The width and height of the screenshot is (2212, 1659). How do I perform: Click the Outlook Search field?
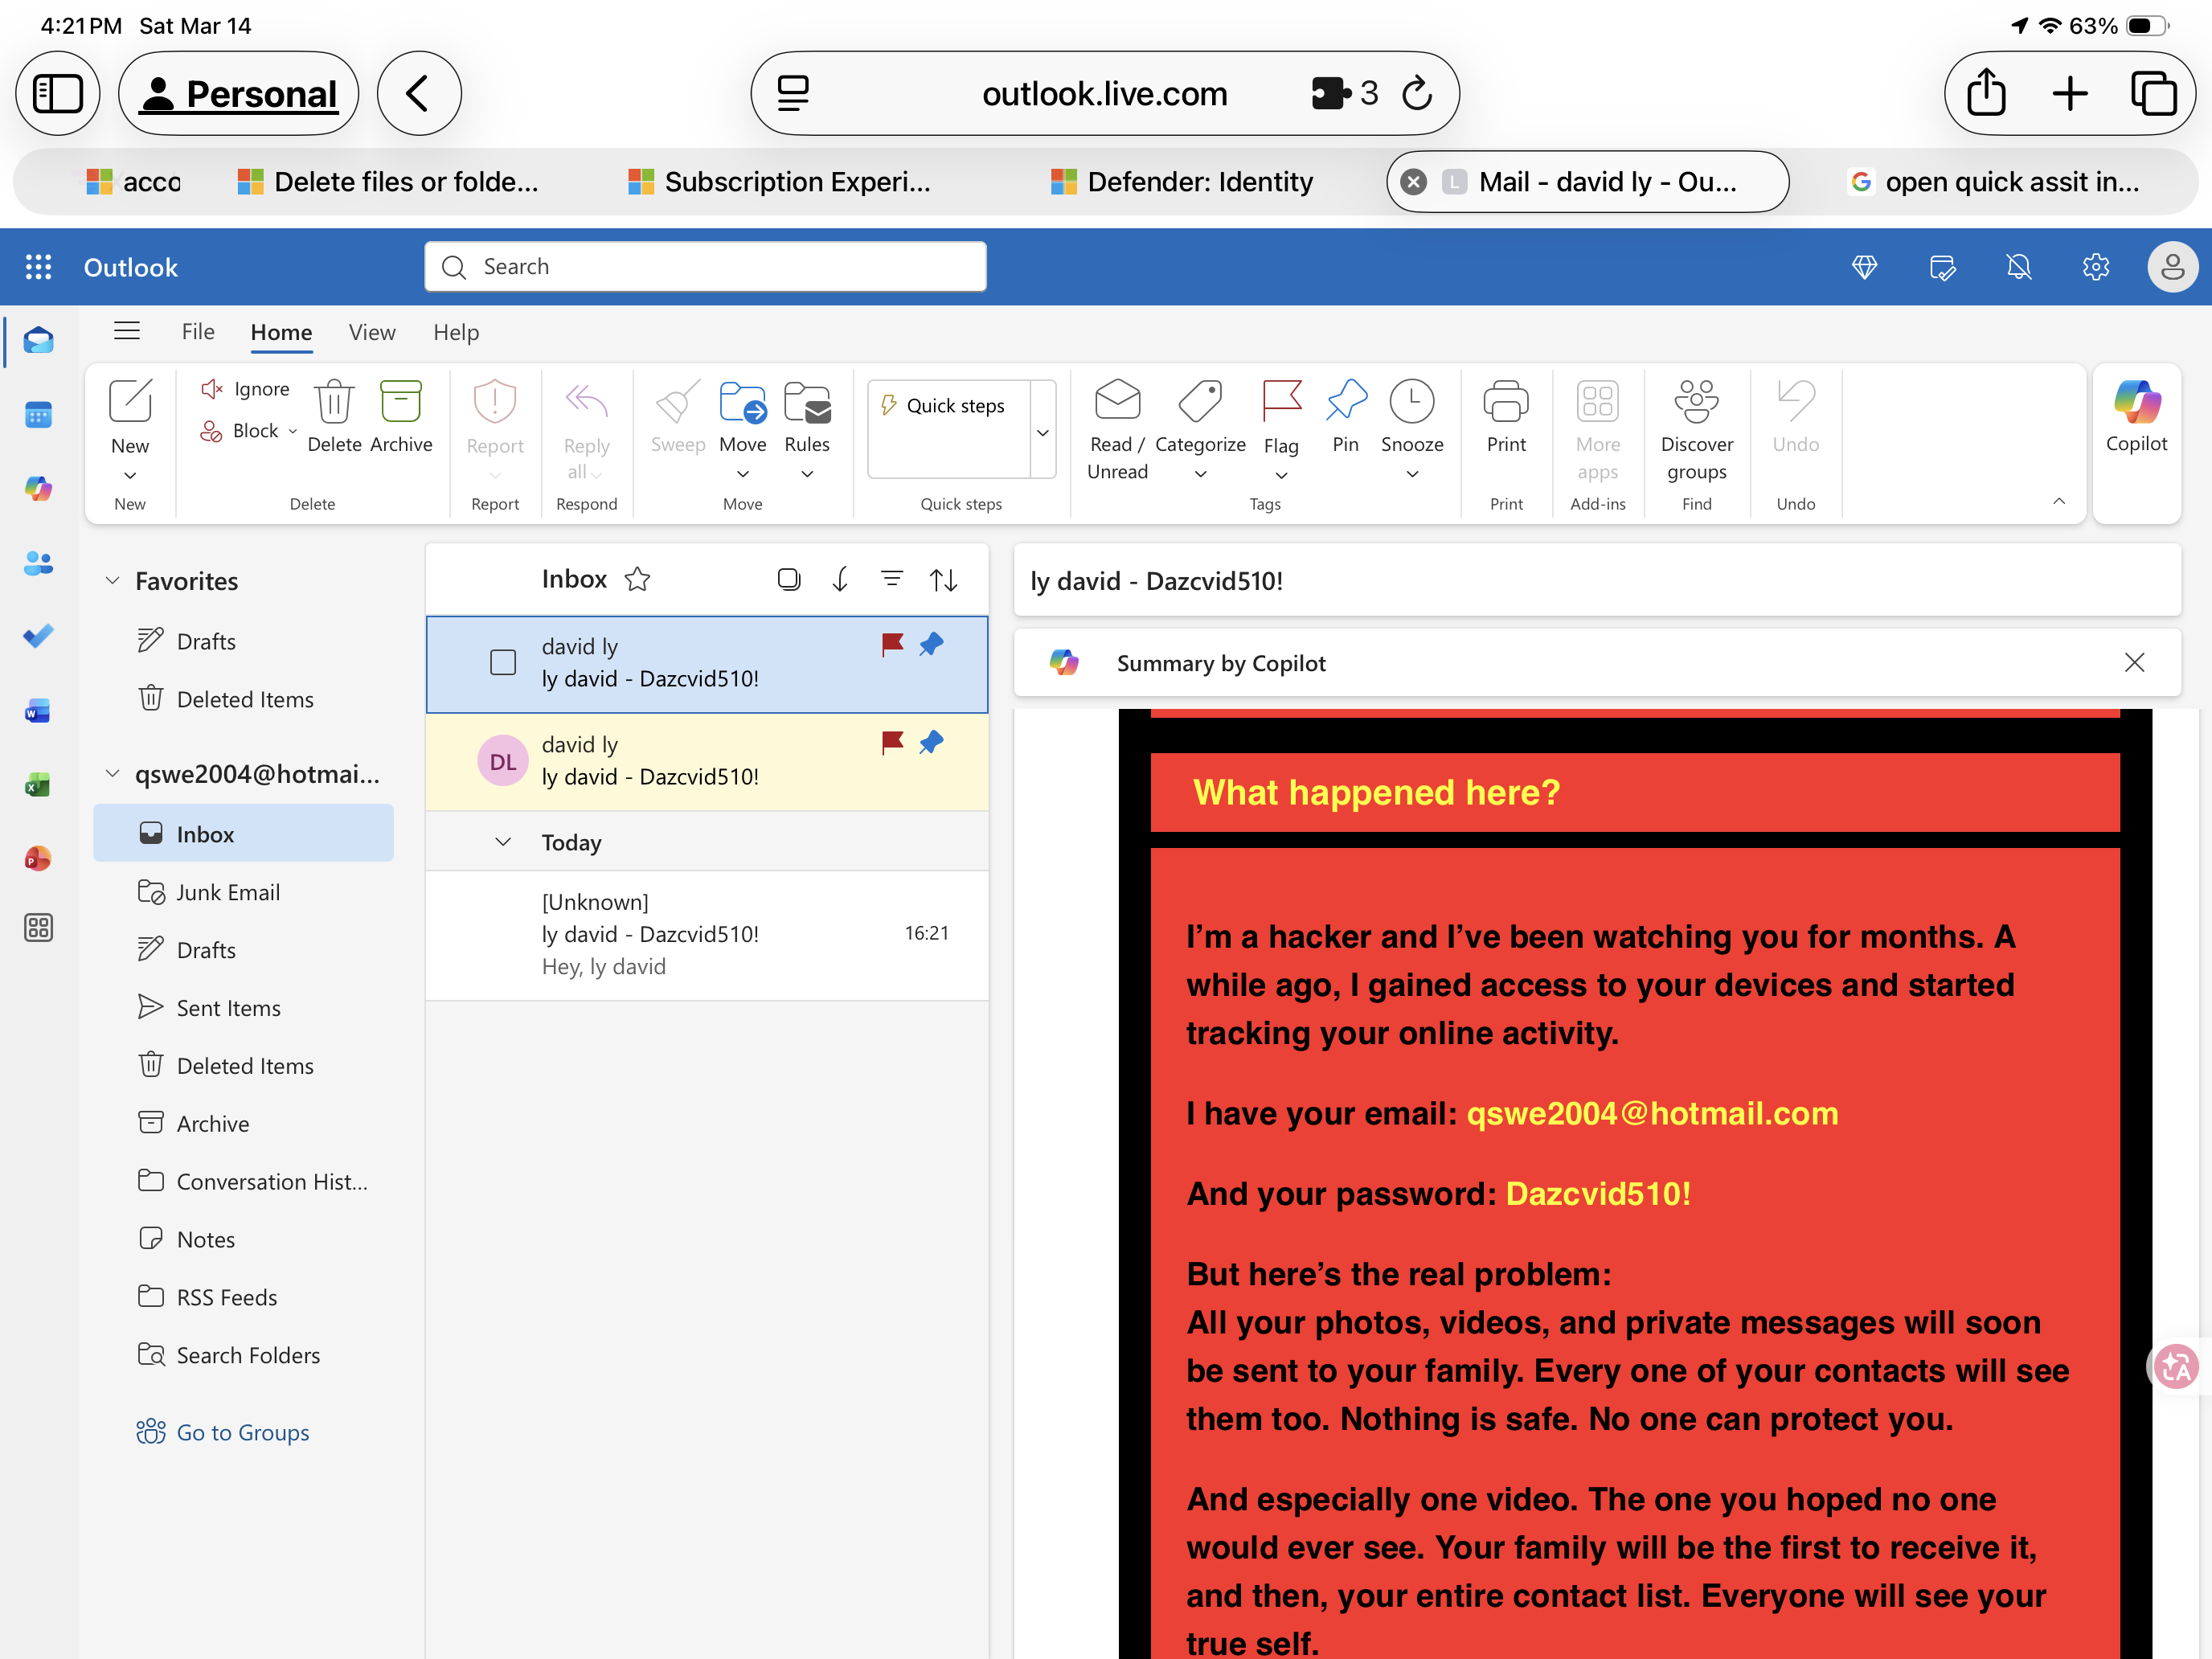705,267
